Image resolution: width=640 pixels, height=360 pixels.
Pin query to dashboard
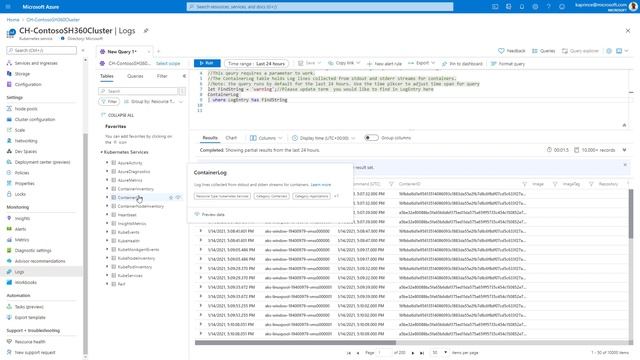click(x=462, y=64)
